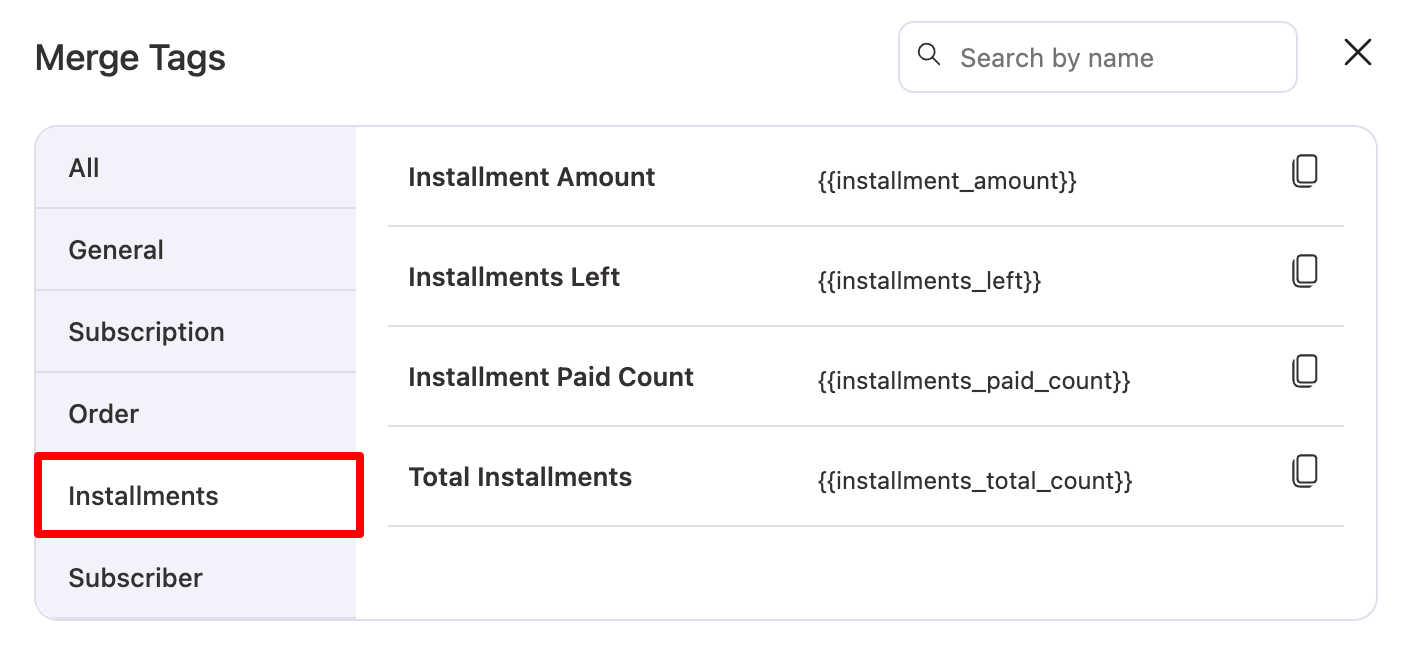Click the Merge Tags heading
Viewport: 1418px width, 654px height.
130,57
